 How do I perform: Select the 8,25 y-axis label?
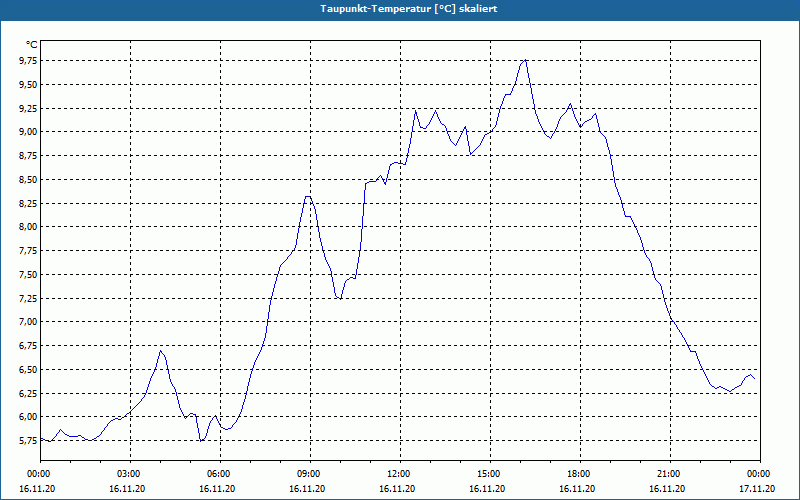click(x=28, y=203)
